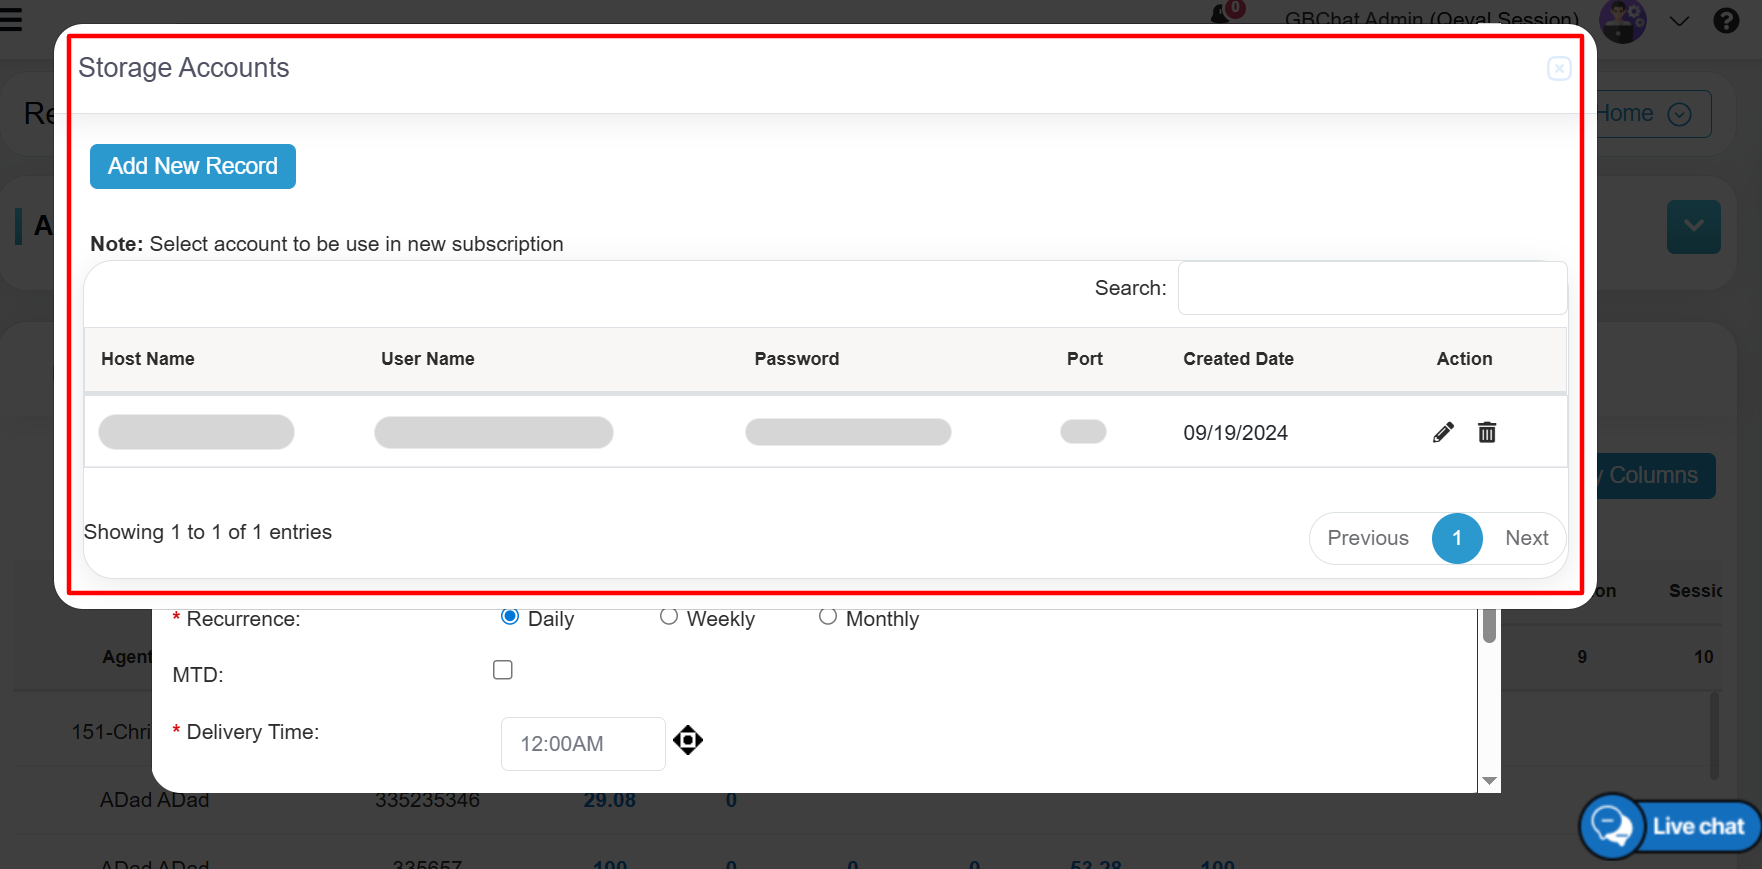The height and width of the screenshot is (869, 1762).
Task: Sort by the Created Date column
Action: pos(1238,359)
